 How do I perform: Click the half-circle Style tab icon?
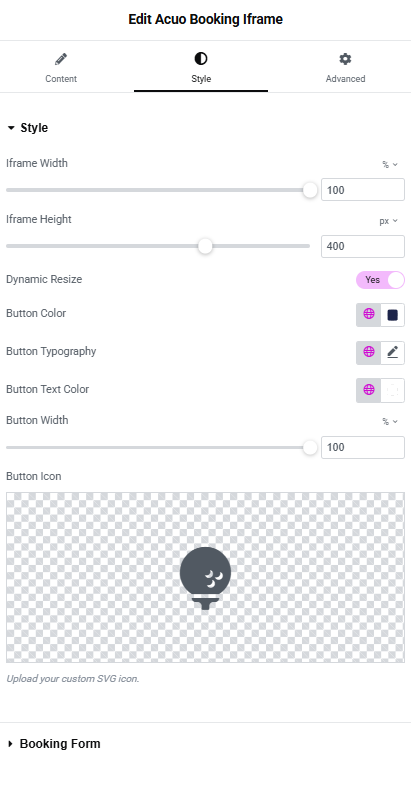pos(201,59)
